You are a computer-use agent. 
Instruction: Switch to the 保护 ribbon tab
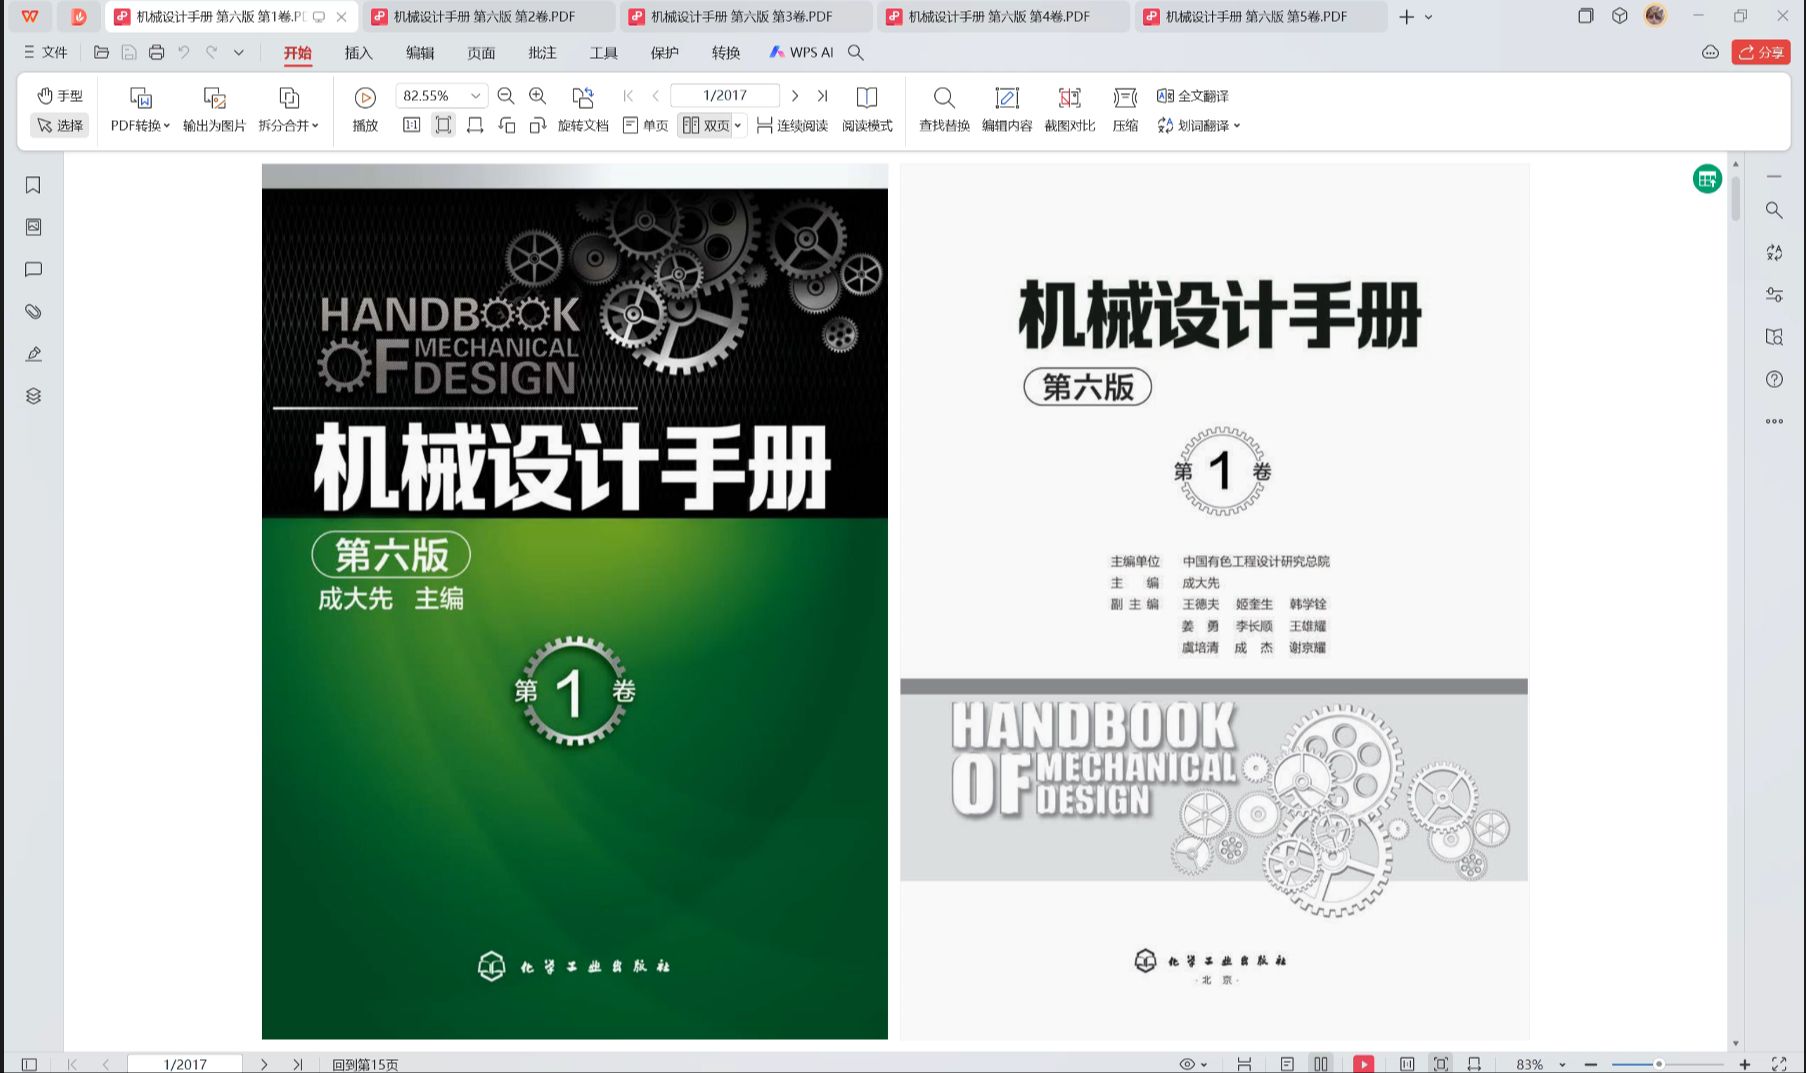tap(664, 52)
